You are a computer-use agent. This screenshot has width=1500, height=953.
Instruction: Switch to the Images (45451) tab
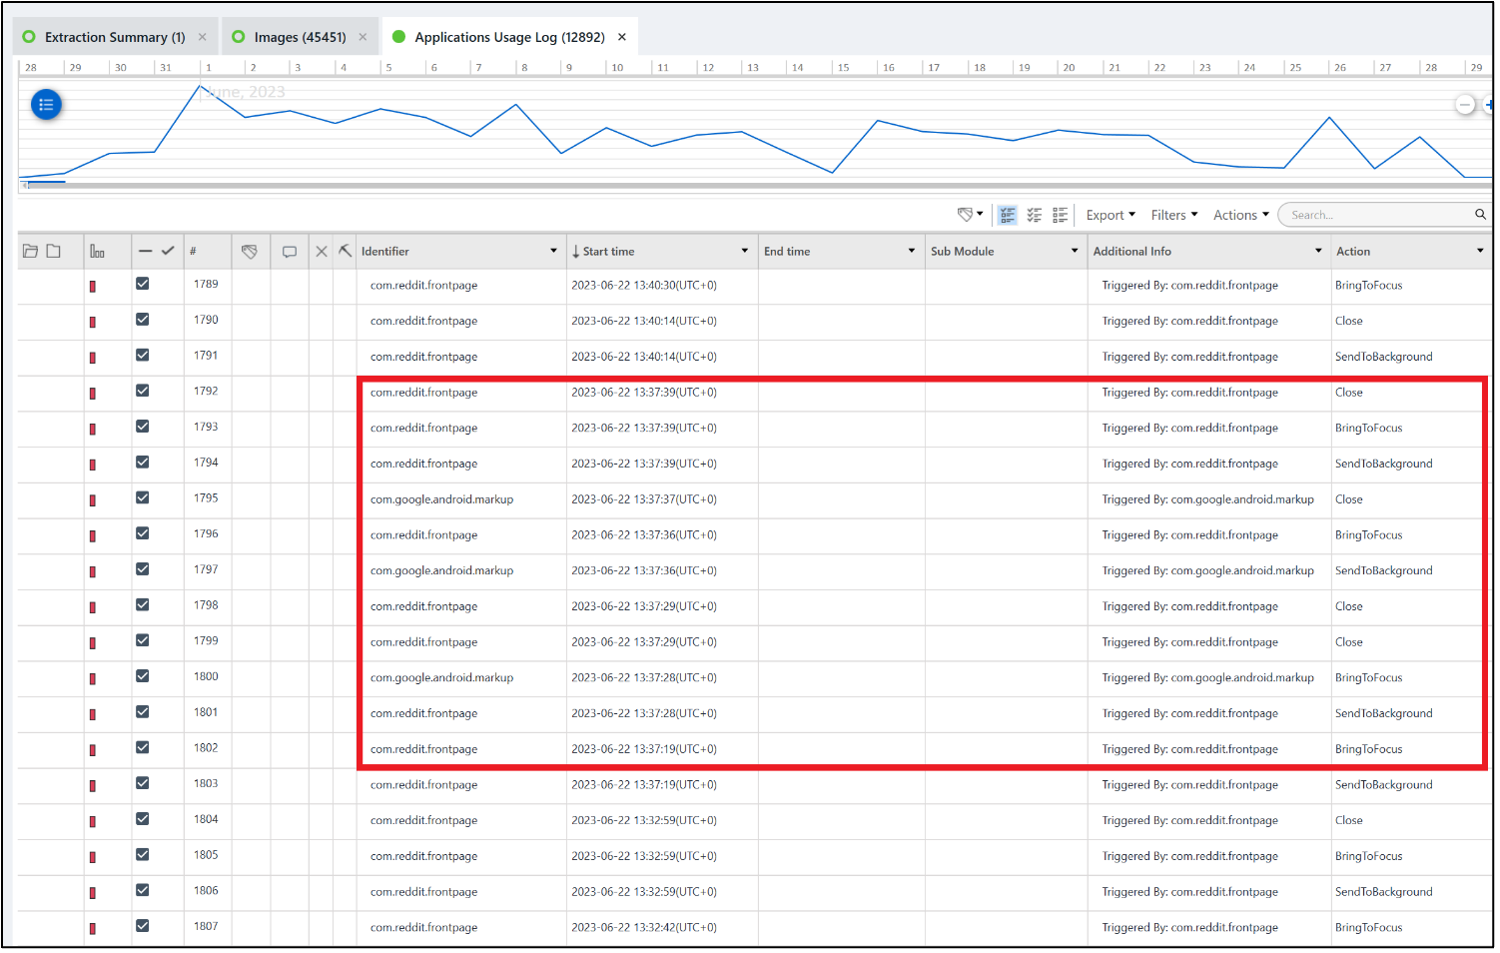pyautogui.click(x=299, y=37)
